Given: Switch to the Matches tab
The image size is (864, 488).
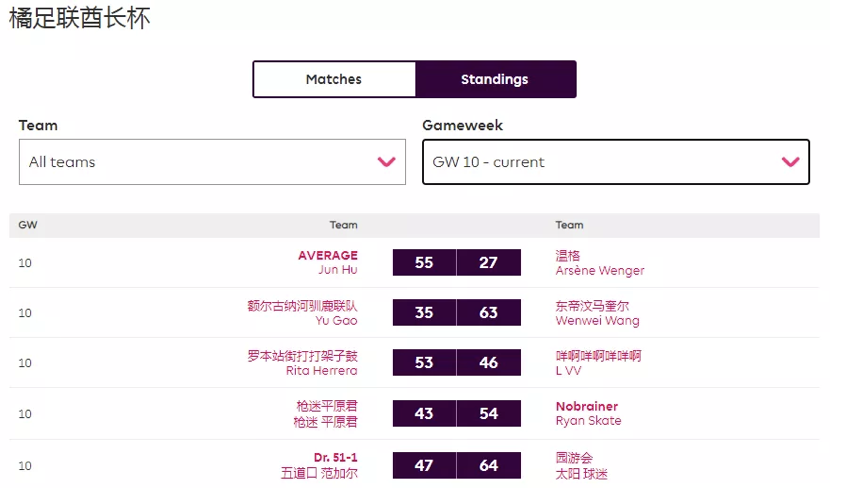Looking at the screenshot, I should point(334,80).
